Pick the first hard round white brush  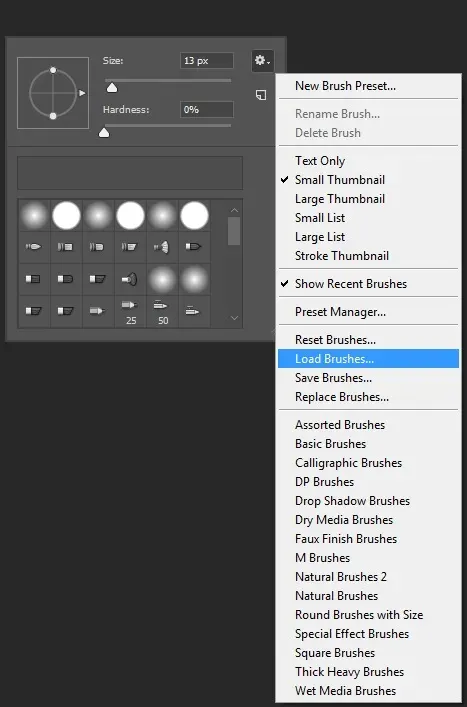pyautogui.click(x=66, y=216)
